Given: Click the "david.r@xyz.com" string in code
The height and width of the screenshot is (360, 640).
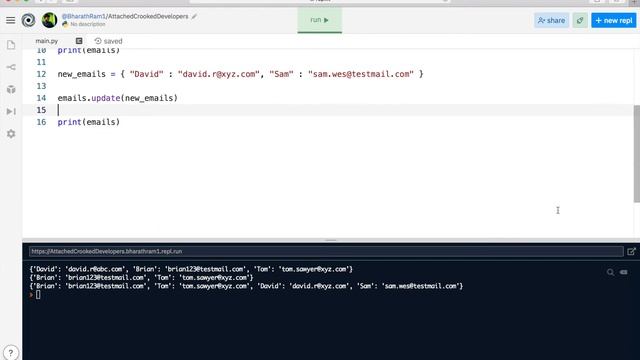Looking at the screenshot, I should [x=218, y=74].
